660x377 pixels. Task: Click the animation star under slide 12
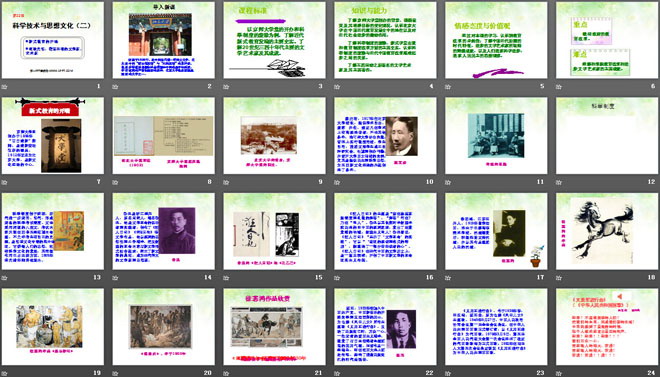point(559,182)
